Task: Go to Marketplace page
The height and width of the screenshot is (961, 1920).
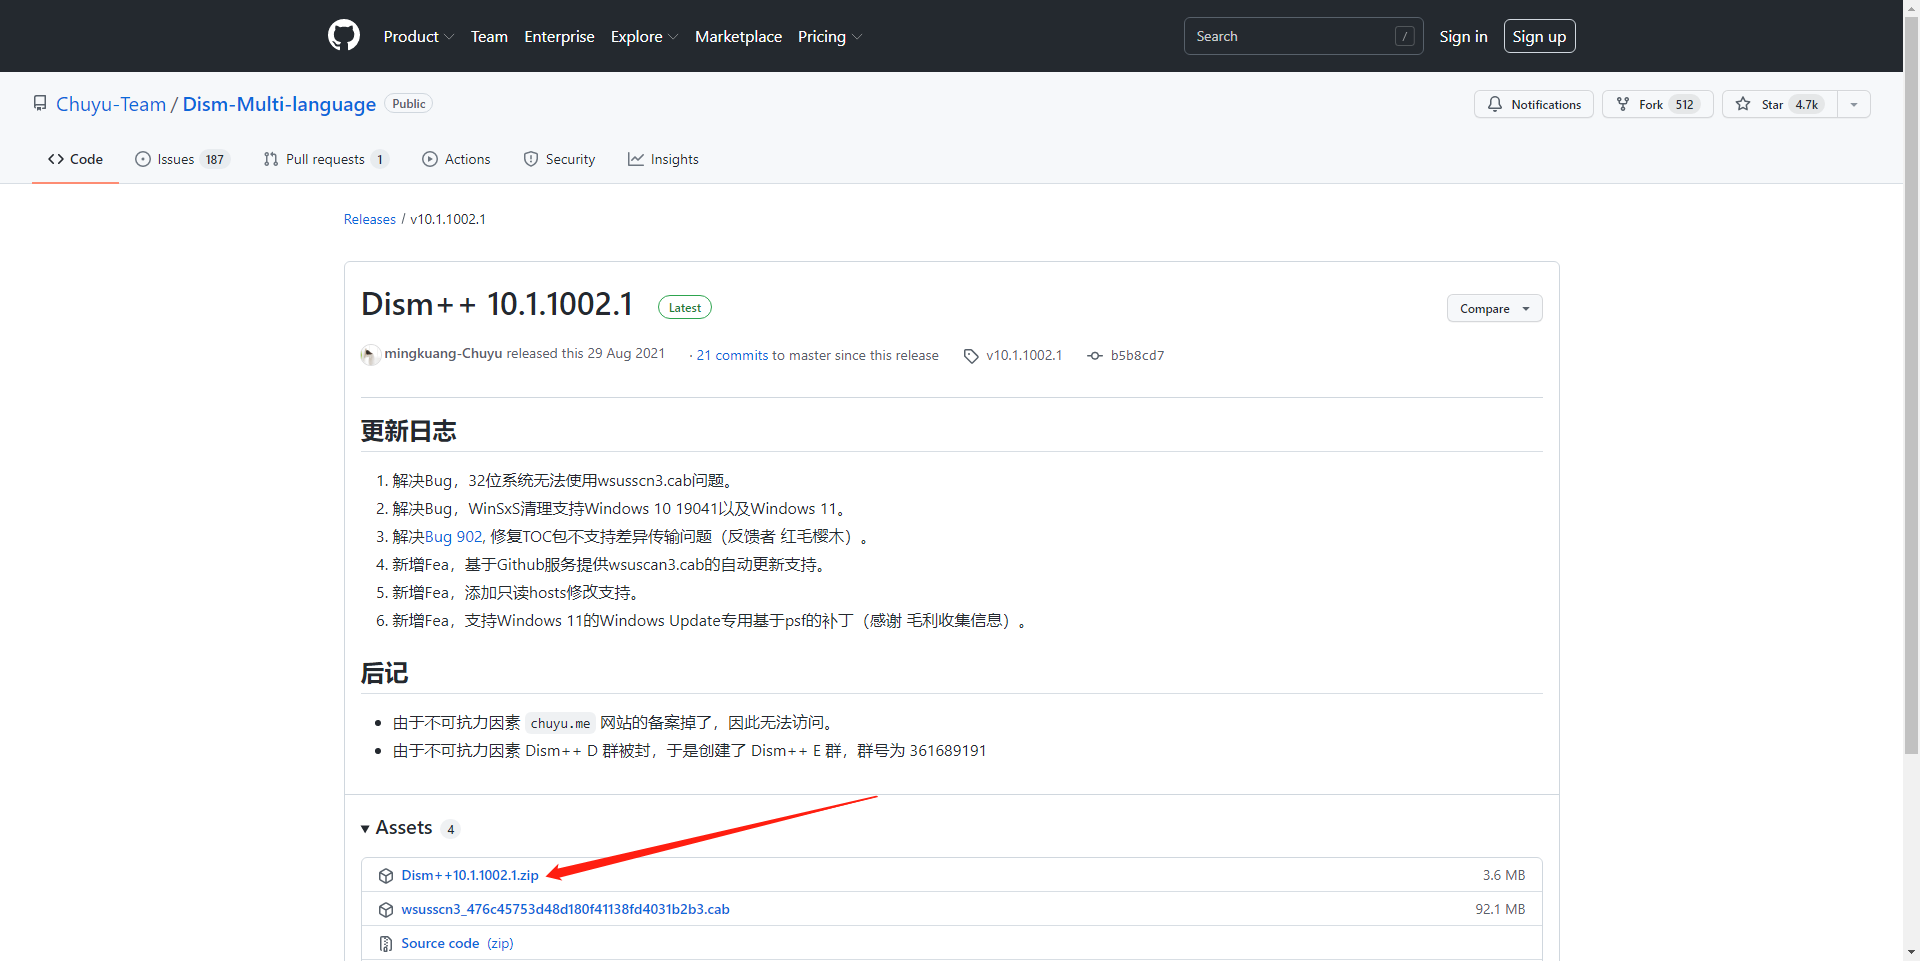Action: pyautogui.click(x=738, y=36)
